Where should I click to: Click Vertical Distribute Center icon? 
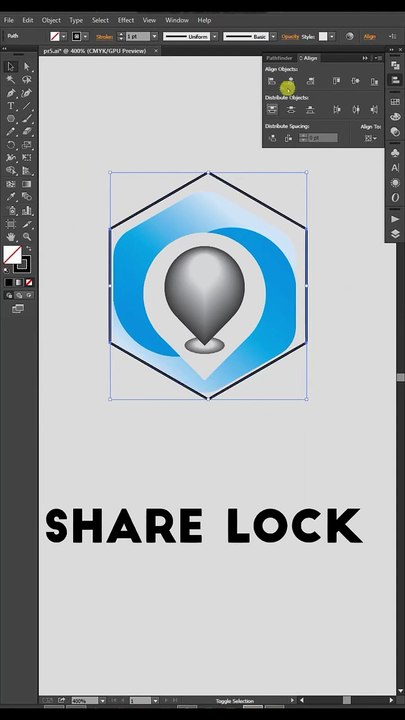291,109
